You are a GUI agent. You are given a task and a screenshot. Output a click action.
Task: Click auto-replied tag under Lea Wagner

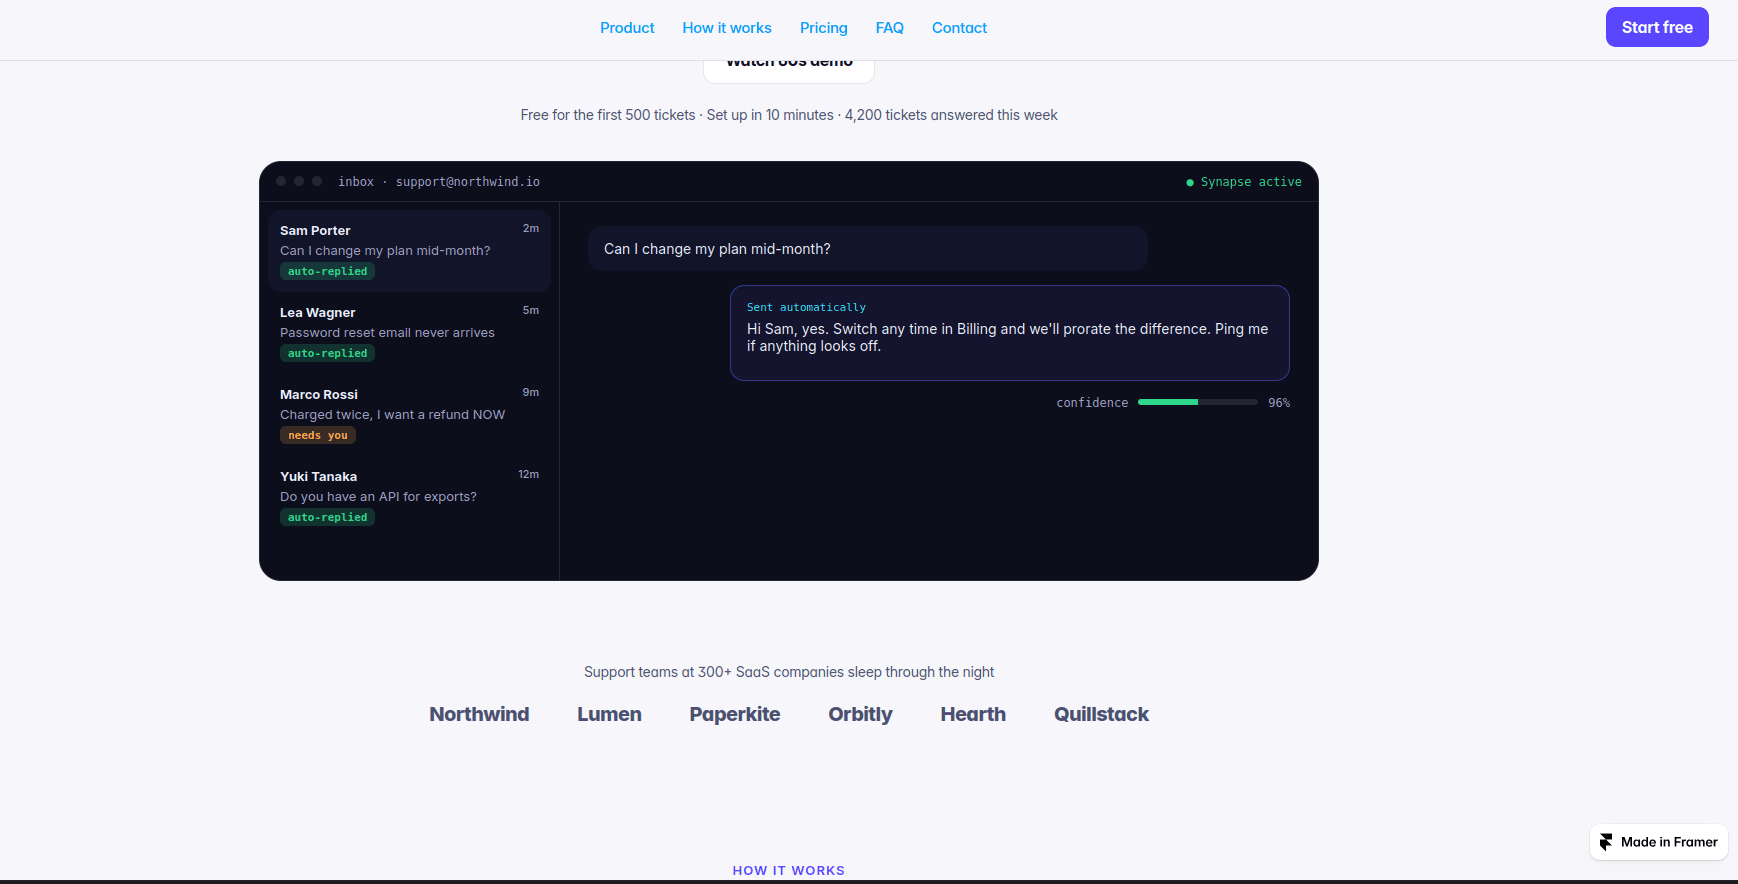click(x=327, y=353)
